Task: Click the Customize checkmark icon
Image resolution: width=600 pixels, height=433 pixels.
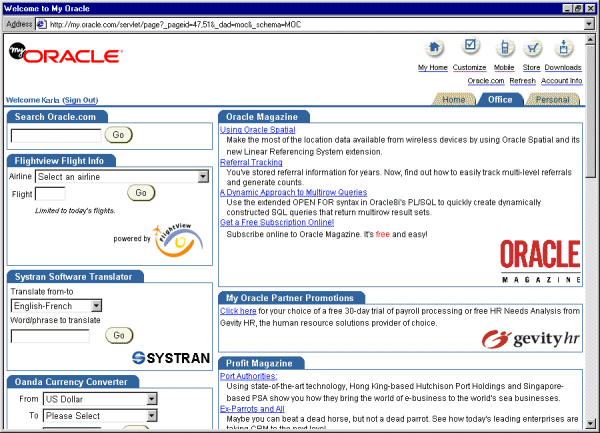Action: pos(470,46)
